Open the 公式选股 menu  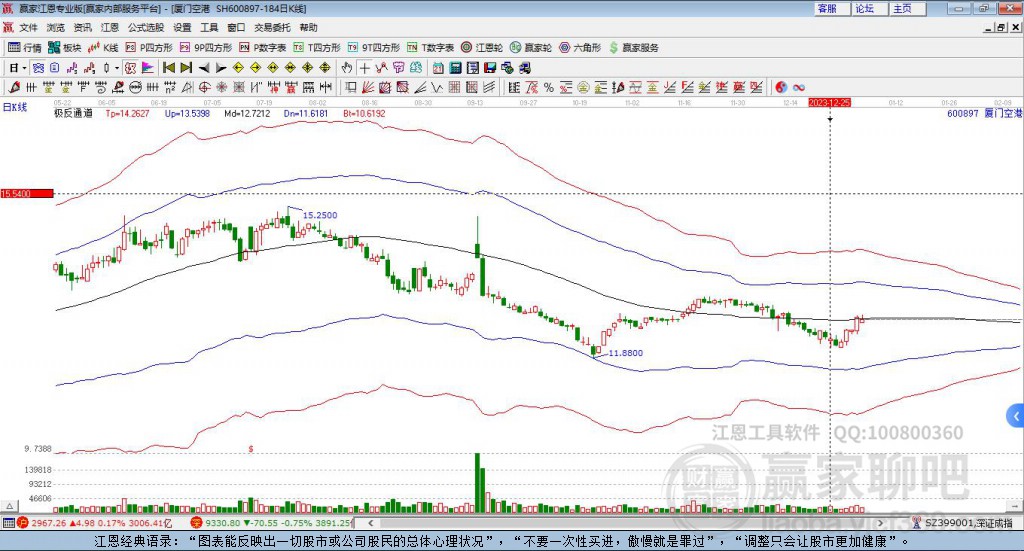146,27
